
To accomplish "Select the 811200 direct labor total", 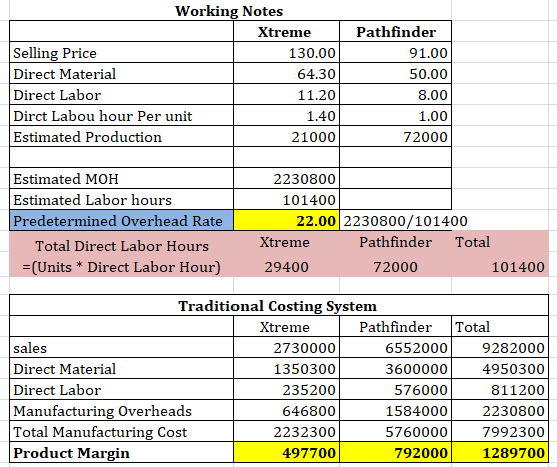I will (500, 390).
